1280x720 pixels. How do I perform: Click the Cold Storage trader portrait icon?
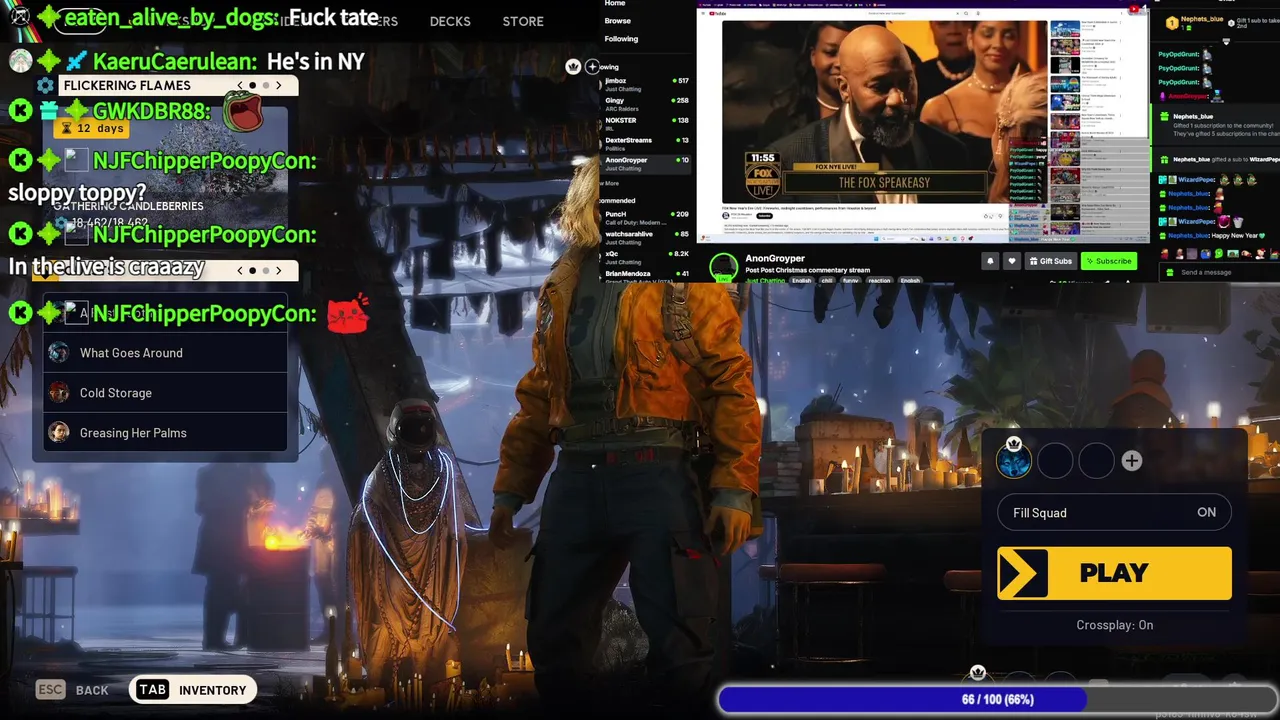(x=59, y=393)
